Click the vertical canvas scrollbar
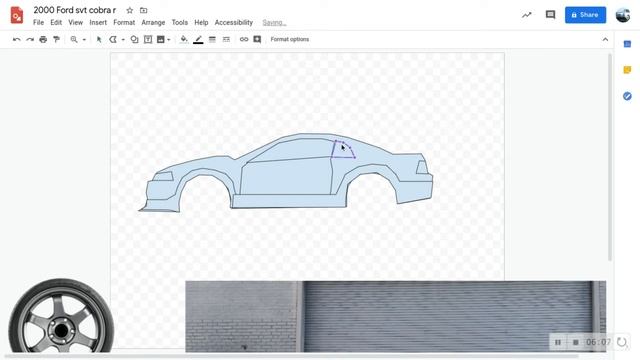Image resolution: width=640 pixels, height=360 pixels. coord(610,157)
